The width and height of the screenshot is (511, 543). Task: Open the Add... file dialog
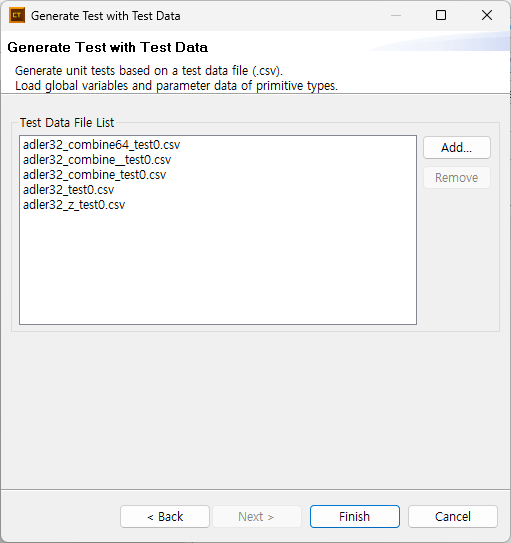click(x=457, y=148)
